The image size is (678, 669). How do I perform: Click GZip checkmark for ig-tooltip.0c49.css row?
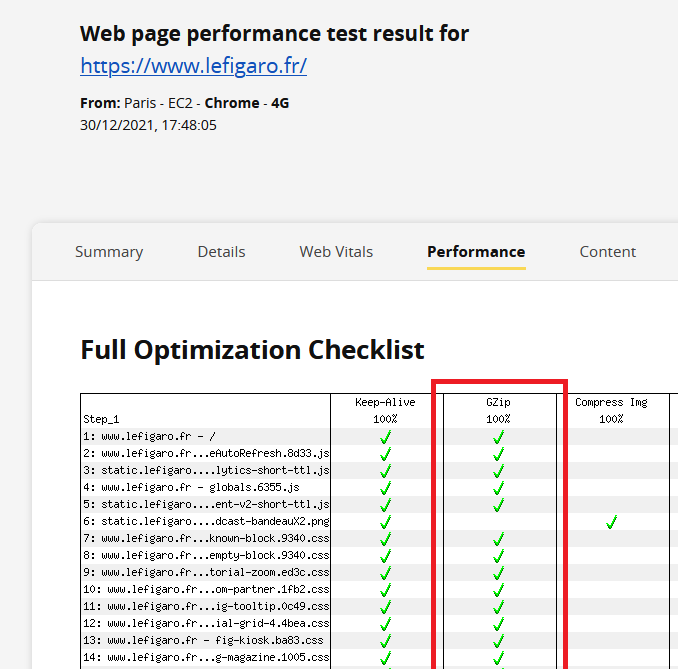click(498, 607)
